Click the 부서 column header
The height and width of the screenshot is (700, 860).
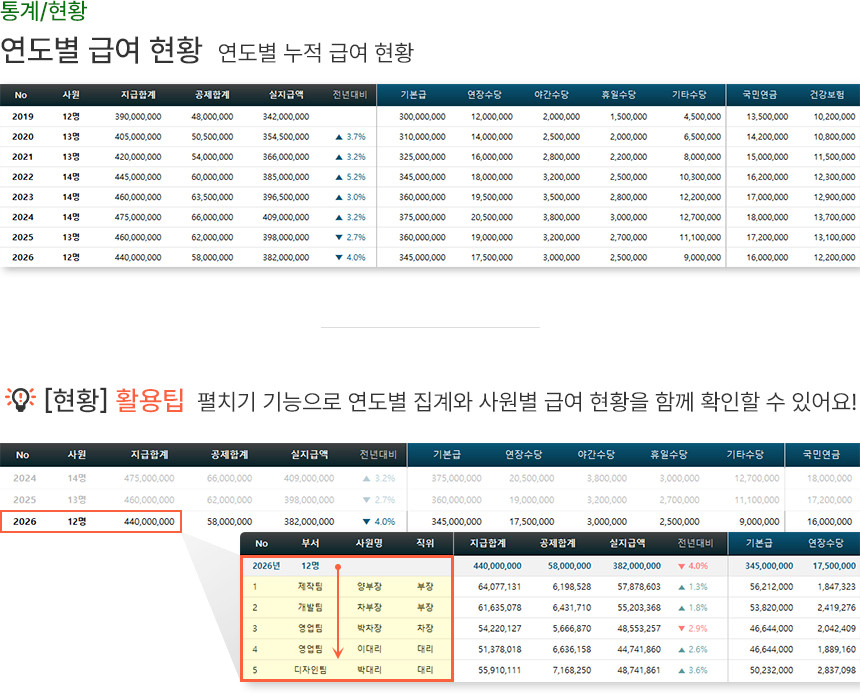[x=311, y=544]
